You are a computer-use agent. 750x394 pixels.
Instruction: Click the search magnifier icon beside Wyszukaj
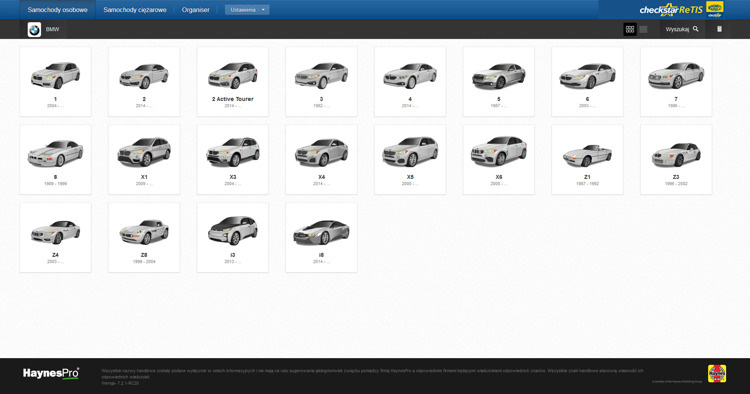point(695,29)
